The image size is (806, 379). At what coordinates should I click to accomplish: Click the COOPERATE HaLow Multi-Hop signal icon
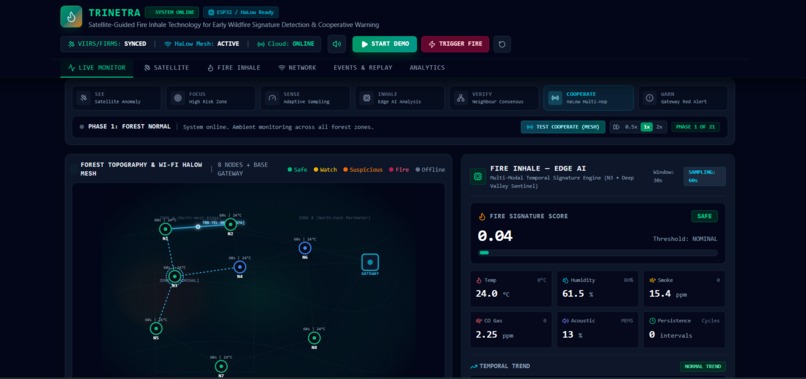click(555, 98)
